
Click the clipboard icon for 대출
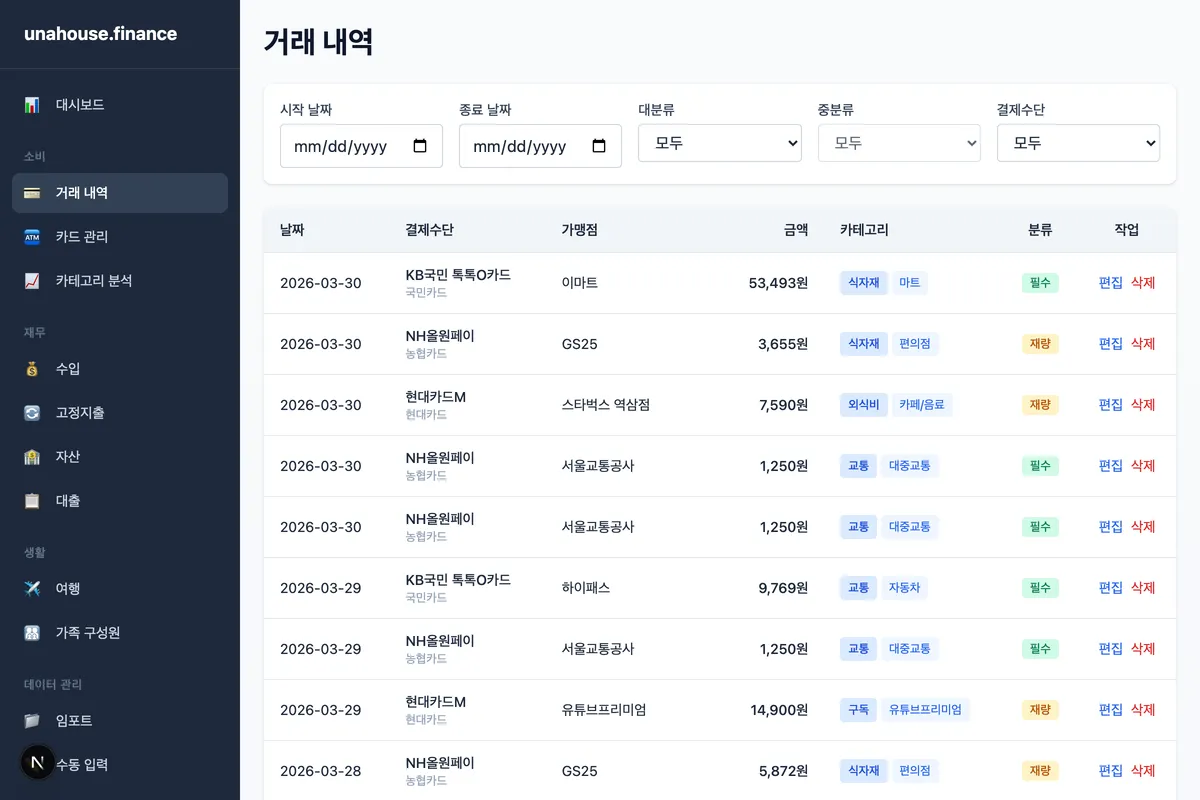point(34,500)
